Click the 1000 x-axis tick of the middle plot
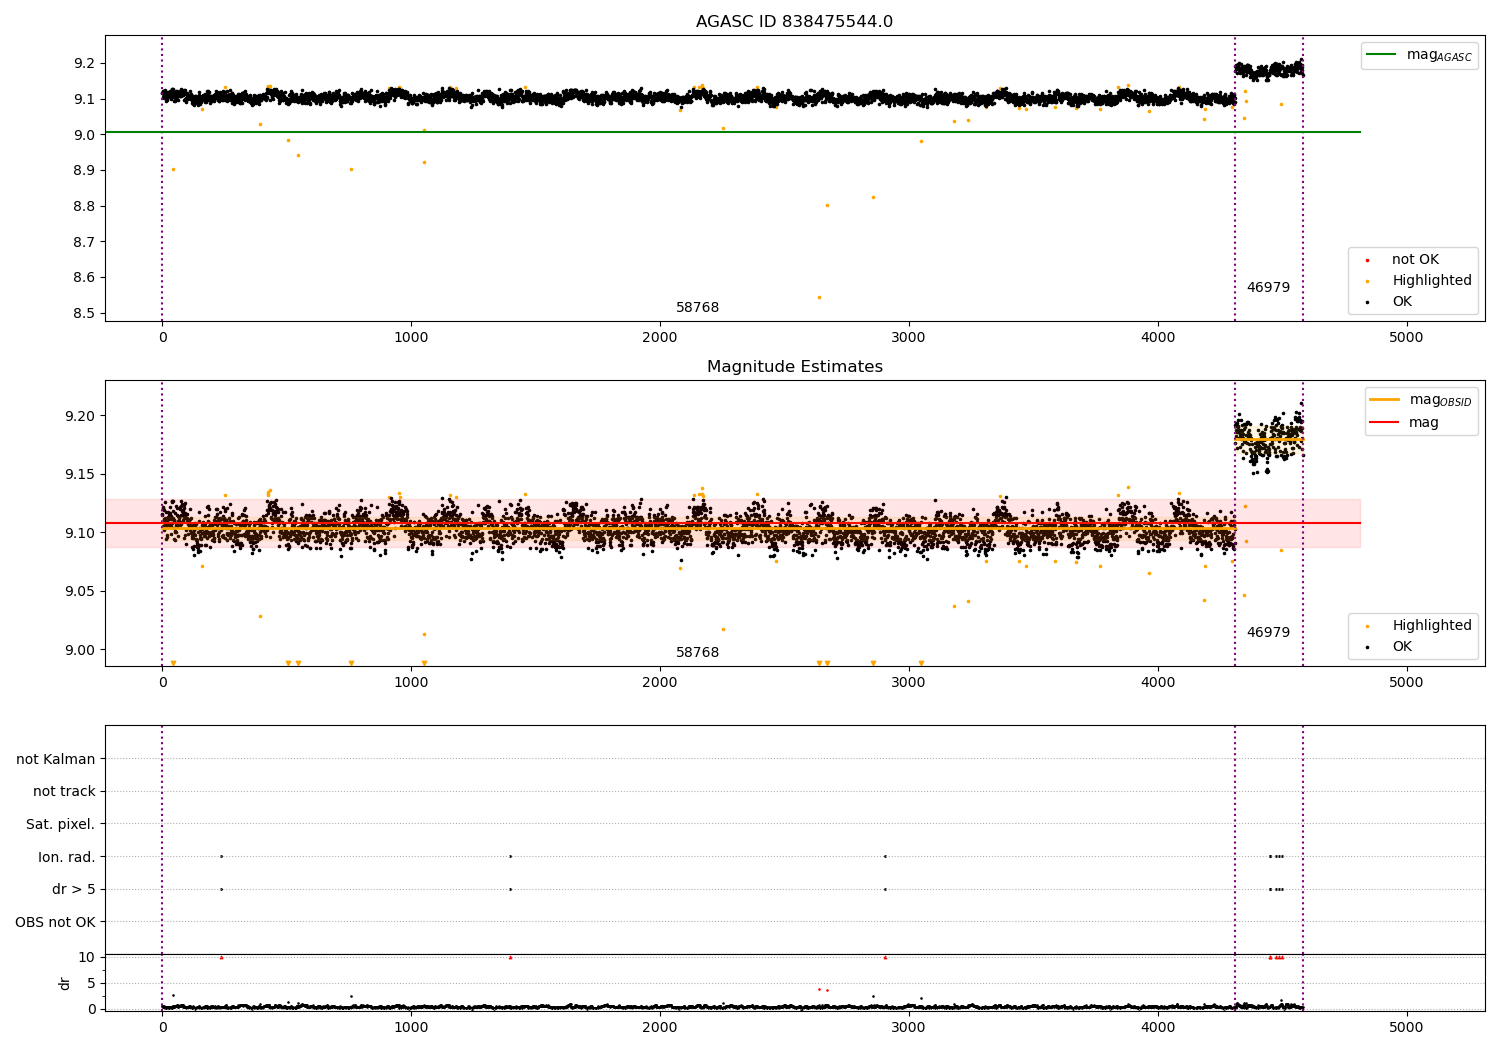Image resolution: width=1500 pixels, height=1050 pixels. pos(411,683)
